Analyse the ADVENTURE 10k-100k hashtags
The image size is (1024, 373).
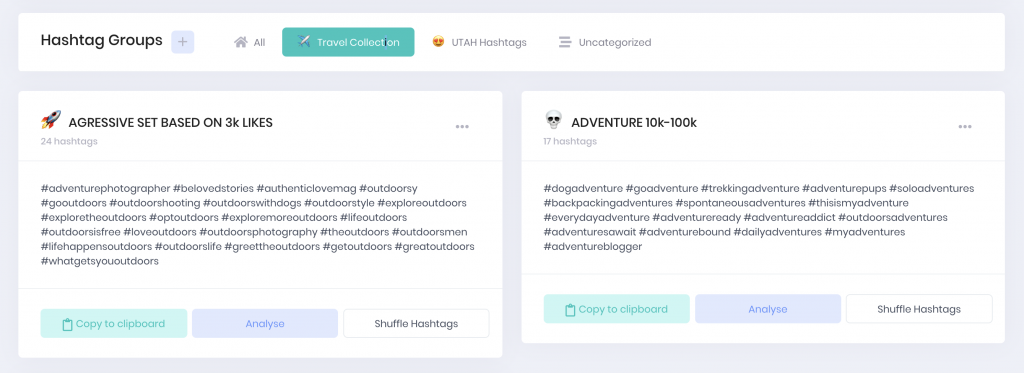[768, 309]
